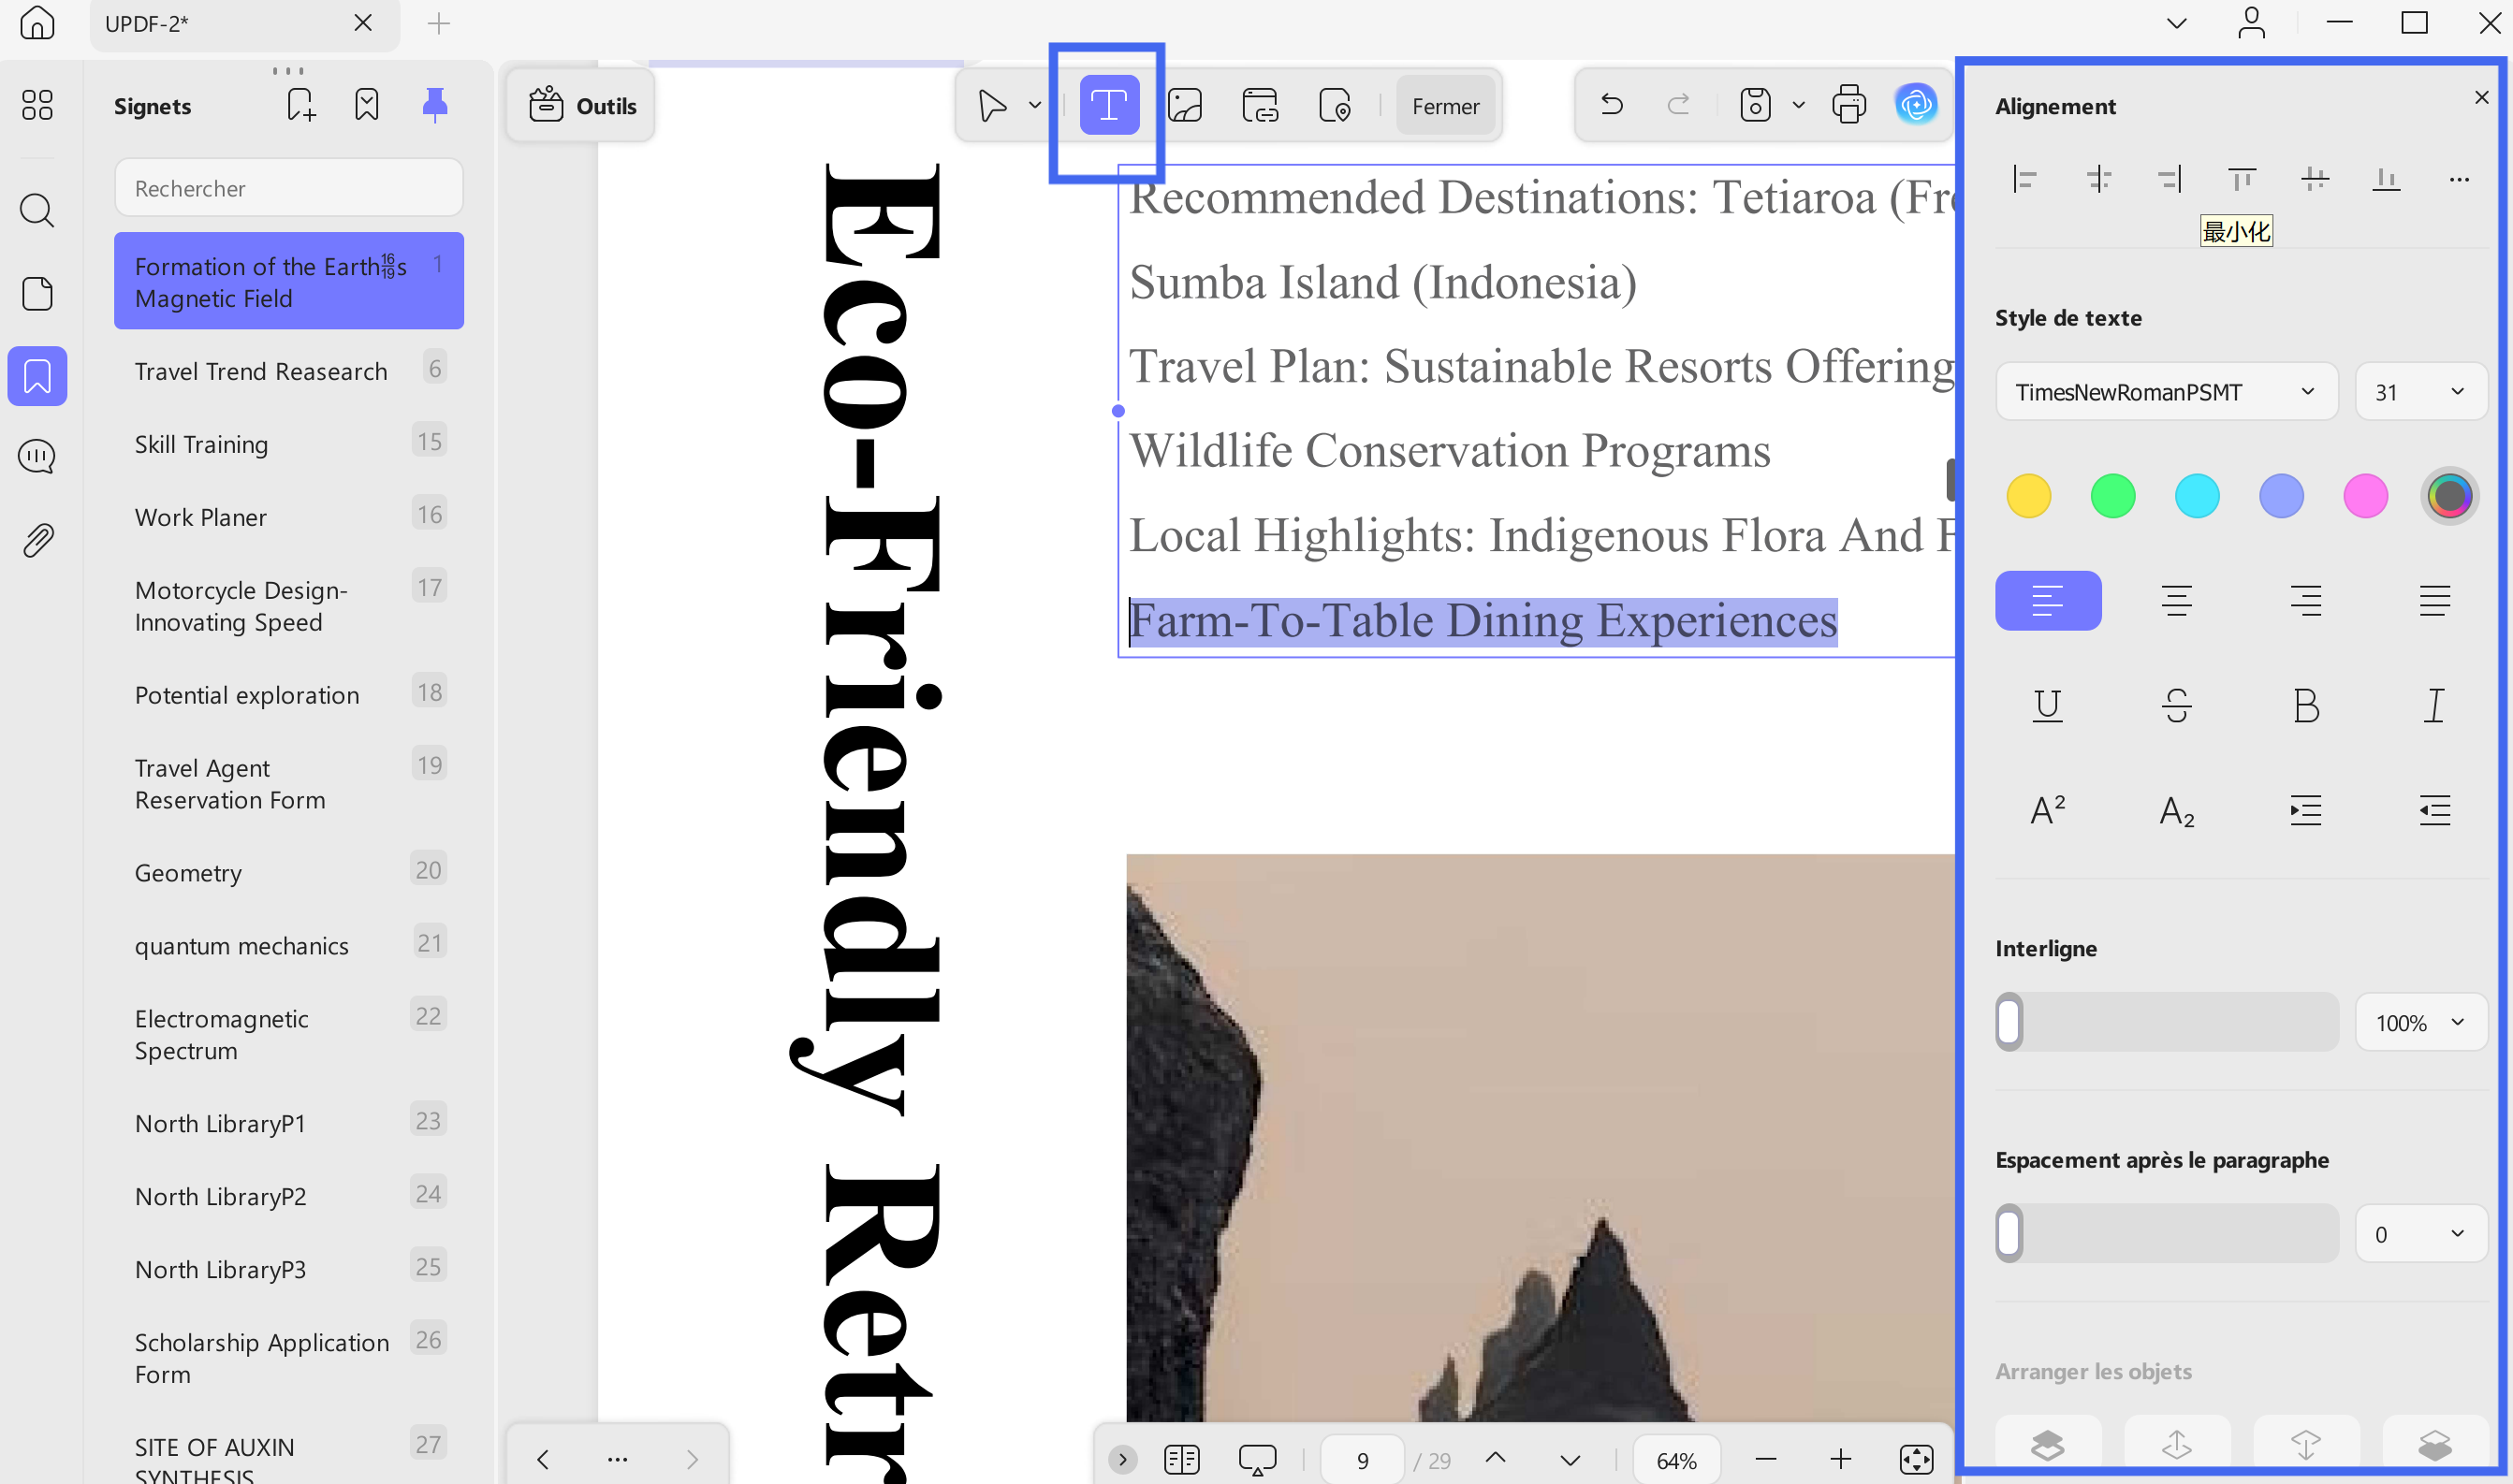
Task: Set text alignment to right
Action: click(2306, 601)
